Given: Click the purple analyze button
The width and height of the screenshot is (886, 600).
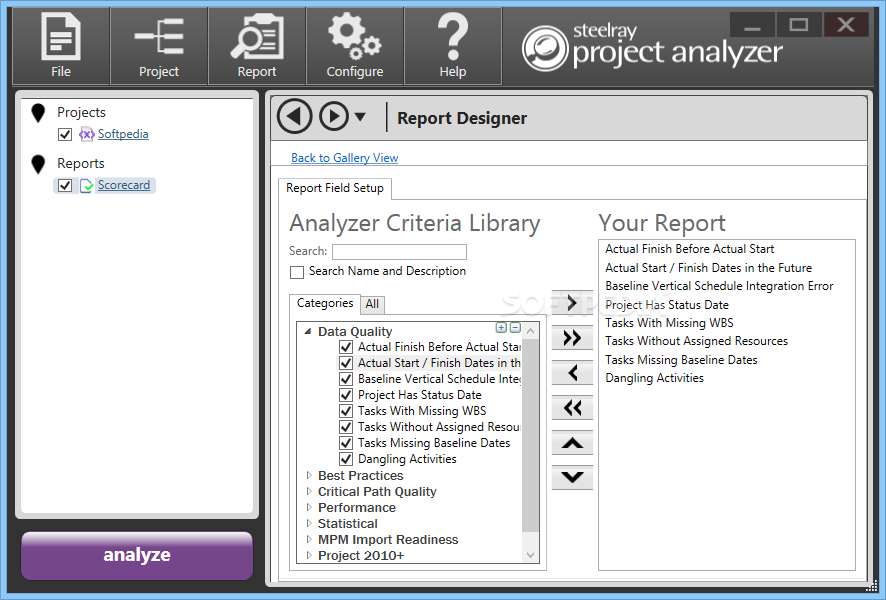Looking at the screenshot, I should pos(137,555).
